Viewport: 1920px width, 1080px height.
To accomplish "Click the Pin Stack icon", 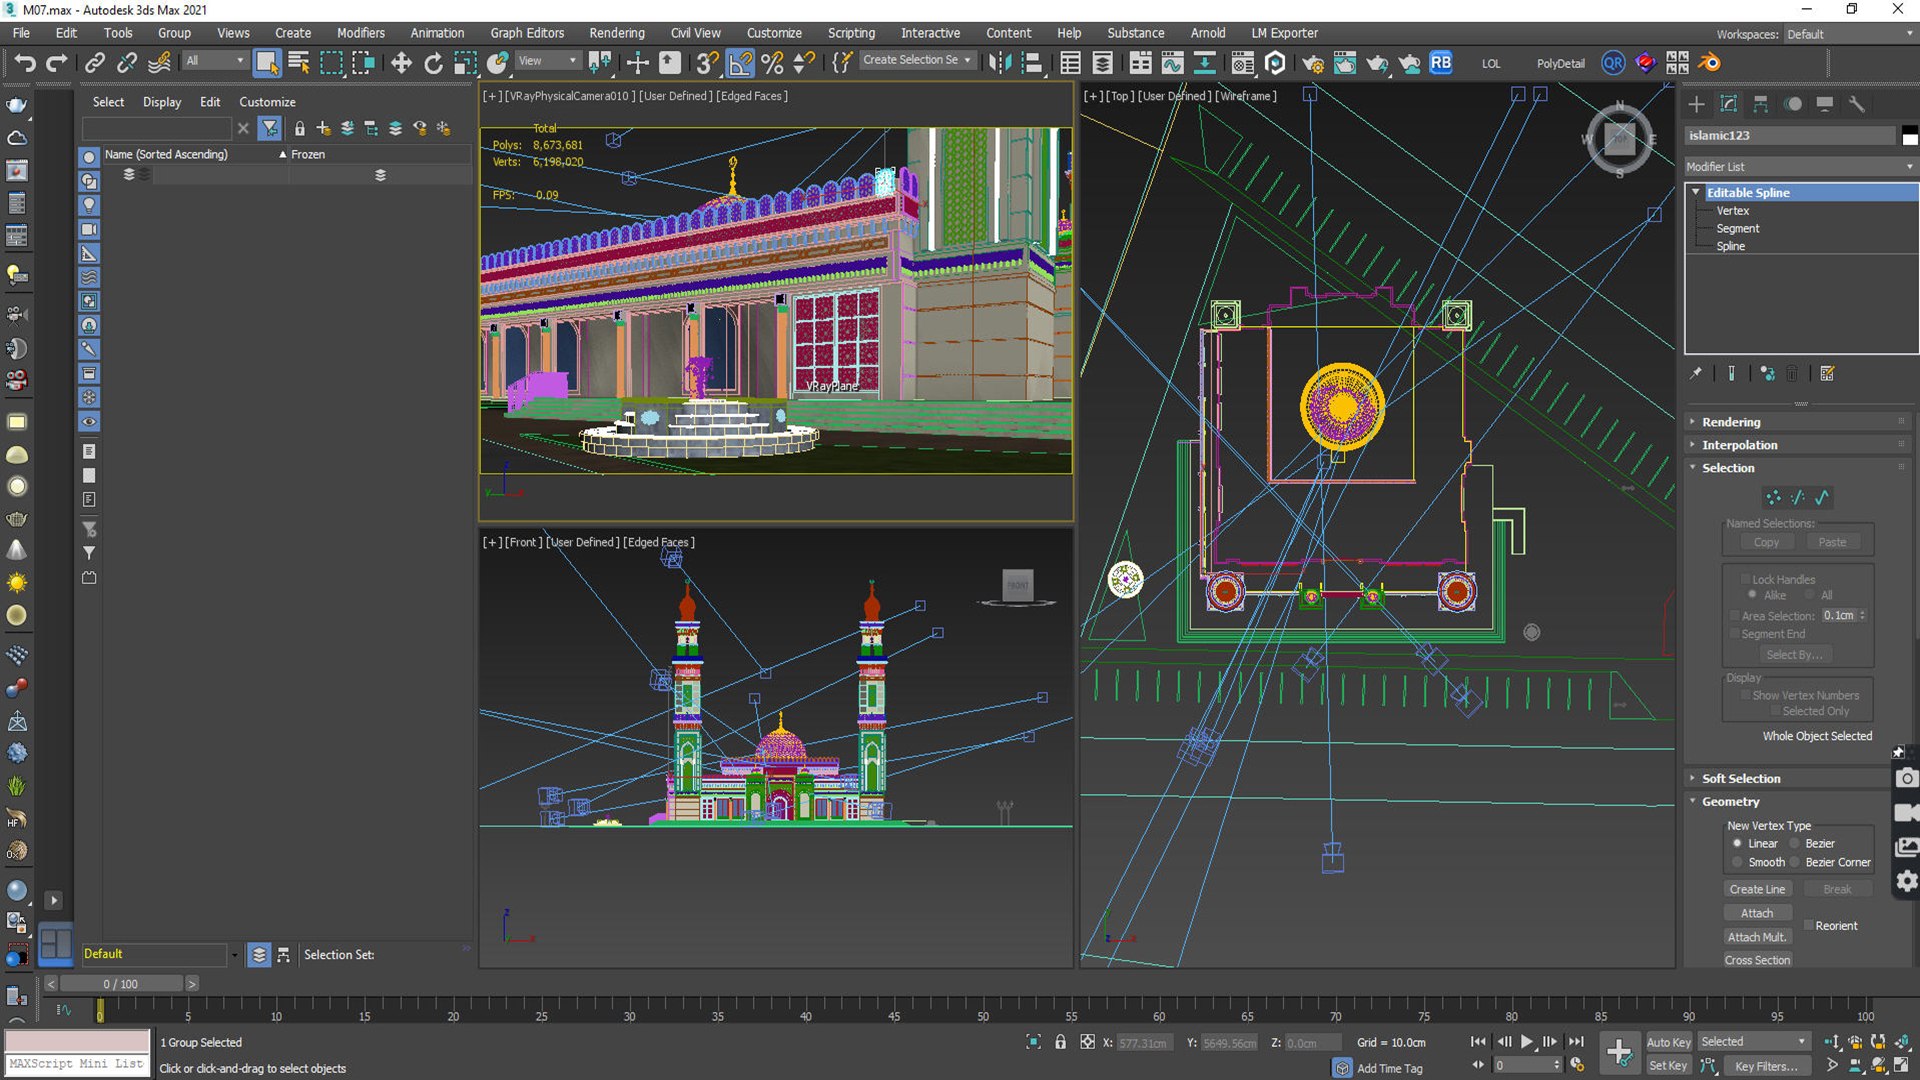I will [1696, 373].
